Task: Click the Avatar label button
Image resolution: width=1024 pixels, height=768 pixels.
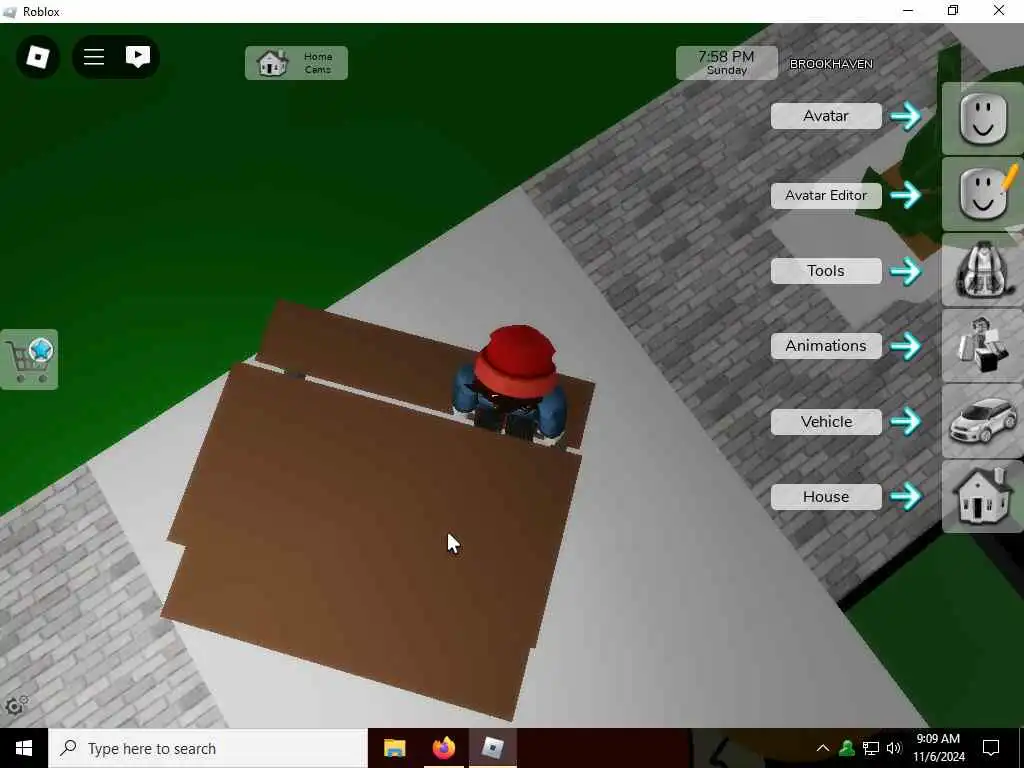Action: click(826, 116)
